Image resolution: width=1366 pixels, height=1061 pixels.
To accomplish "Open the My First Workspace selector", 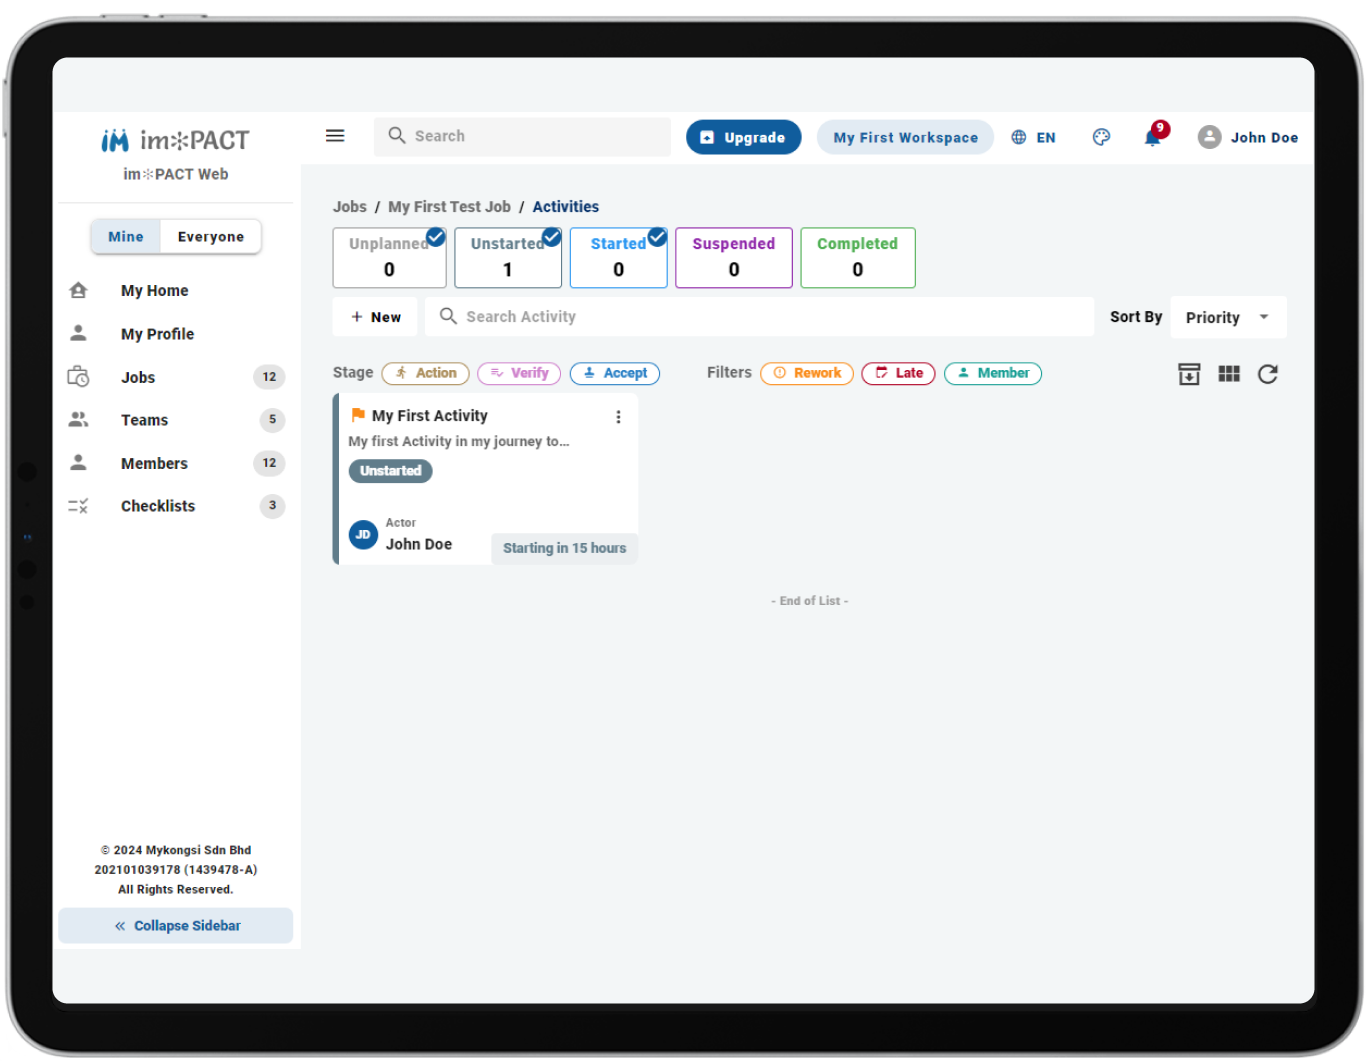I will point(905,137).
